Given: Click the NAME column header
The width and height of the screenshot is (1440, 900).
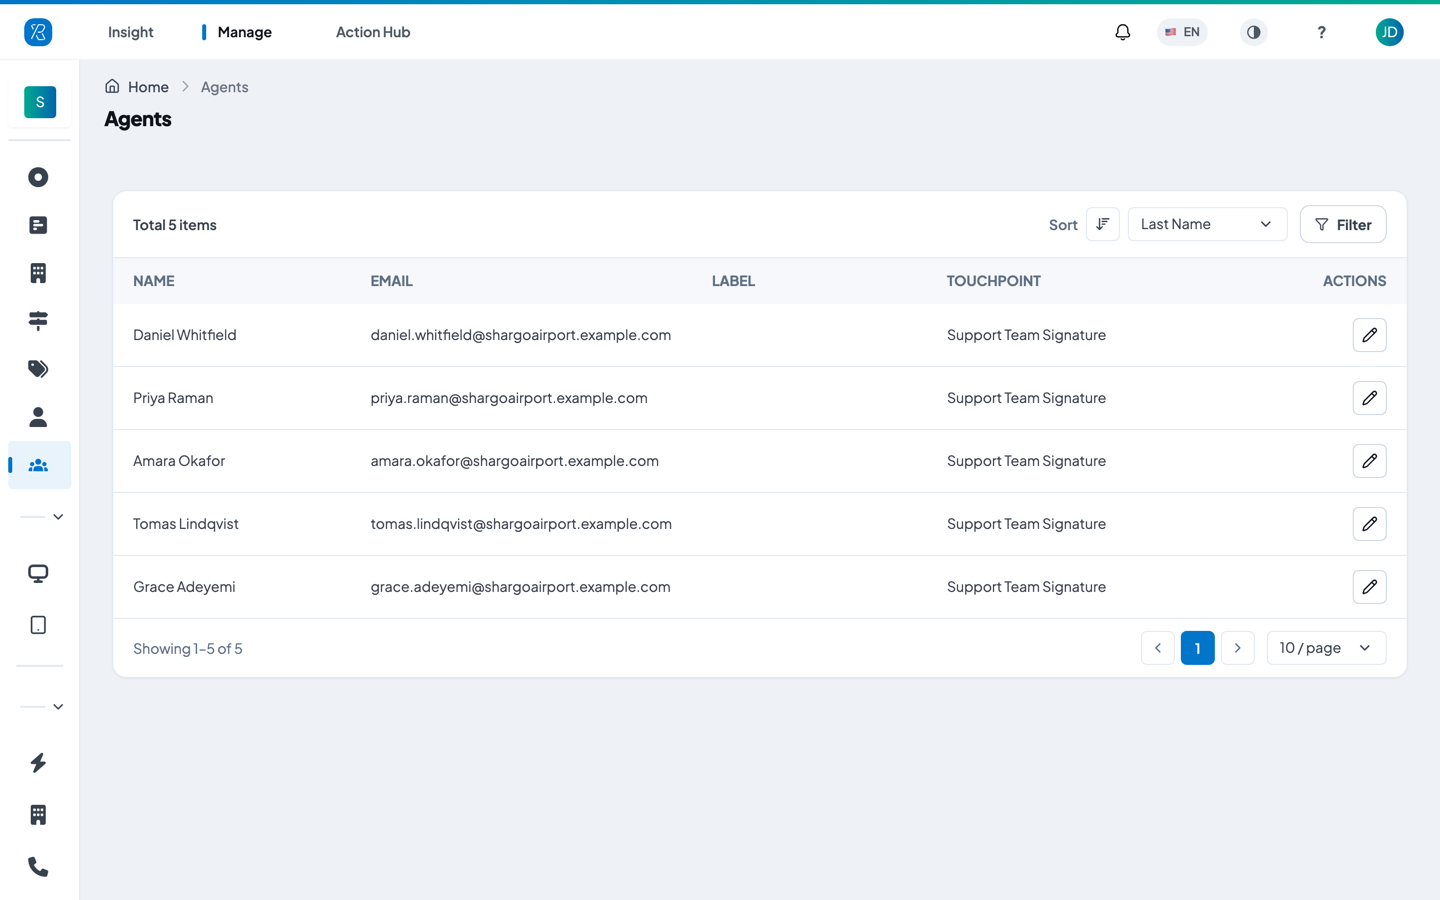Looking at the screenshot, I should [154, 281].
